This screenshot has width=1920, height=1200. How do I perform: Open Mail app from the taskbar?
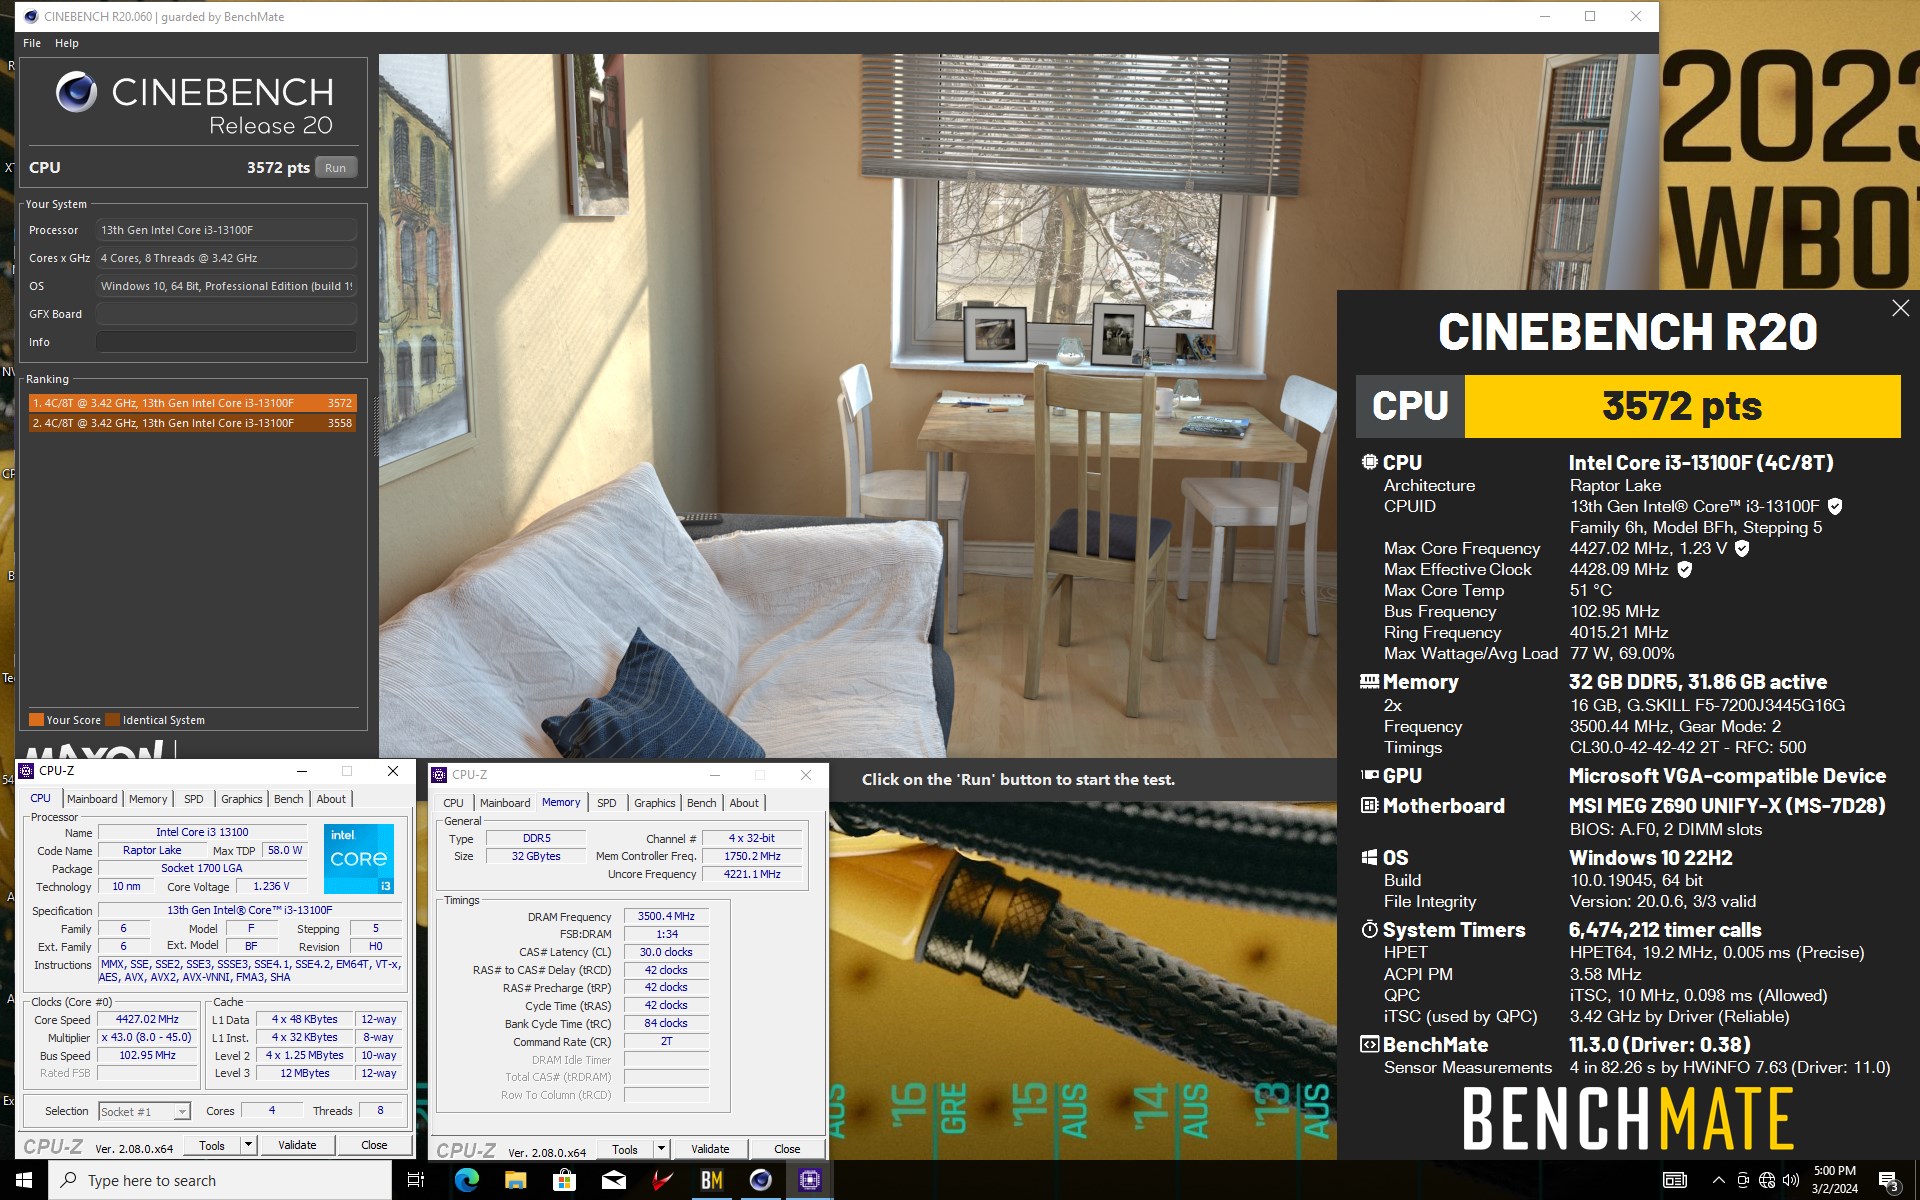click(613, 1180)
